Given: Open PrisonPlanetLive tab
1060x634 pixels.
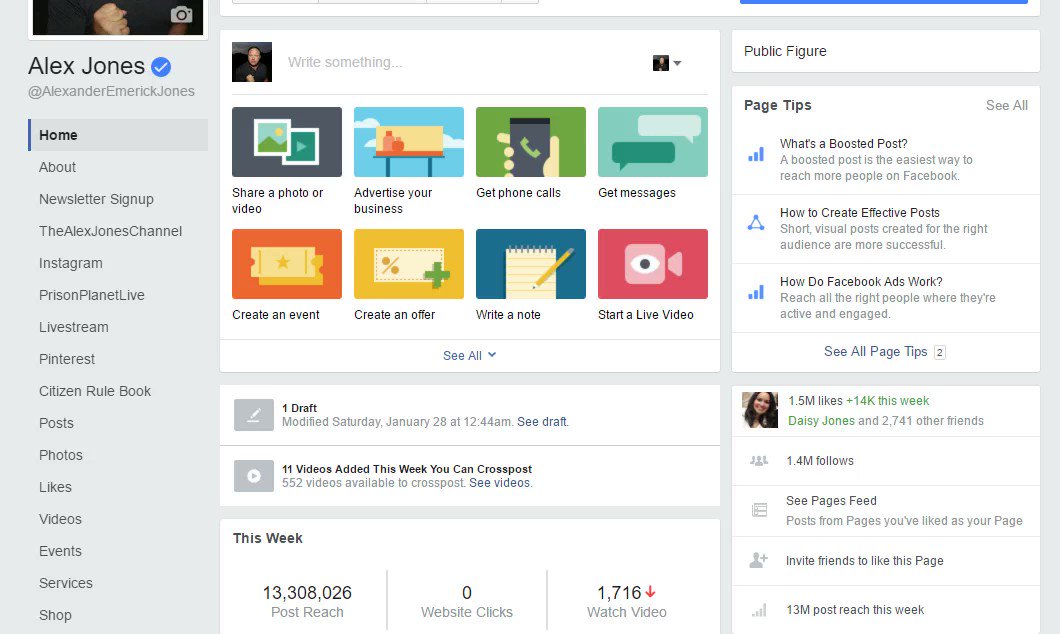Looking at the screenshot, I should tap(92, 295).
